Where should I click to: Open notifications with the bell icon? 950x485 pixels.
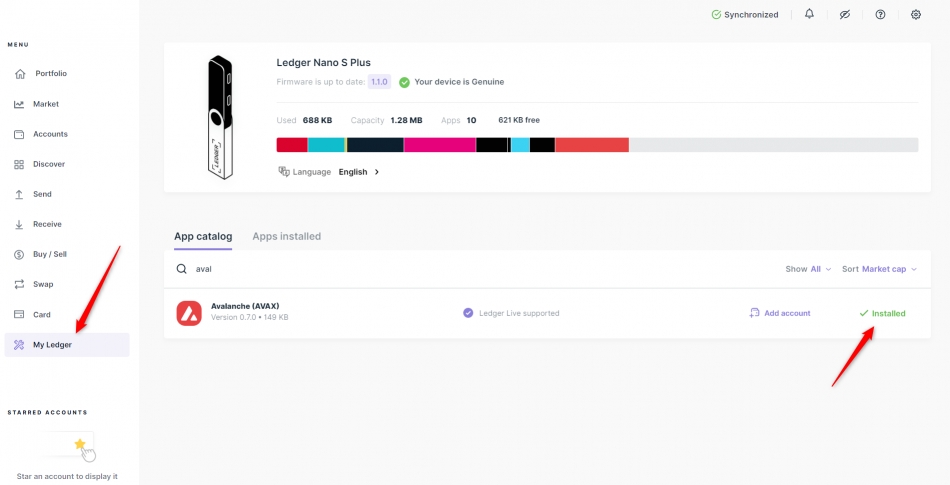coord(809,14)
